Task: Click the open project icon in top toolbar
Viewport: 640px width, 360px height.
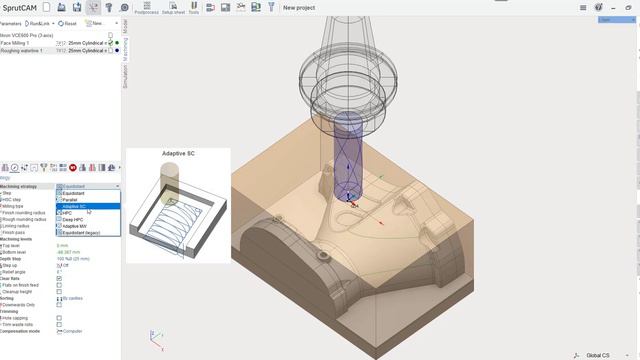Action: 61,7
